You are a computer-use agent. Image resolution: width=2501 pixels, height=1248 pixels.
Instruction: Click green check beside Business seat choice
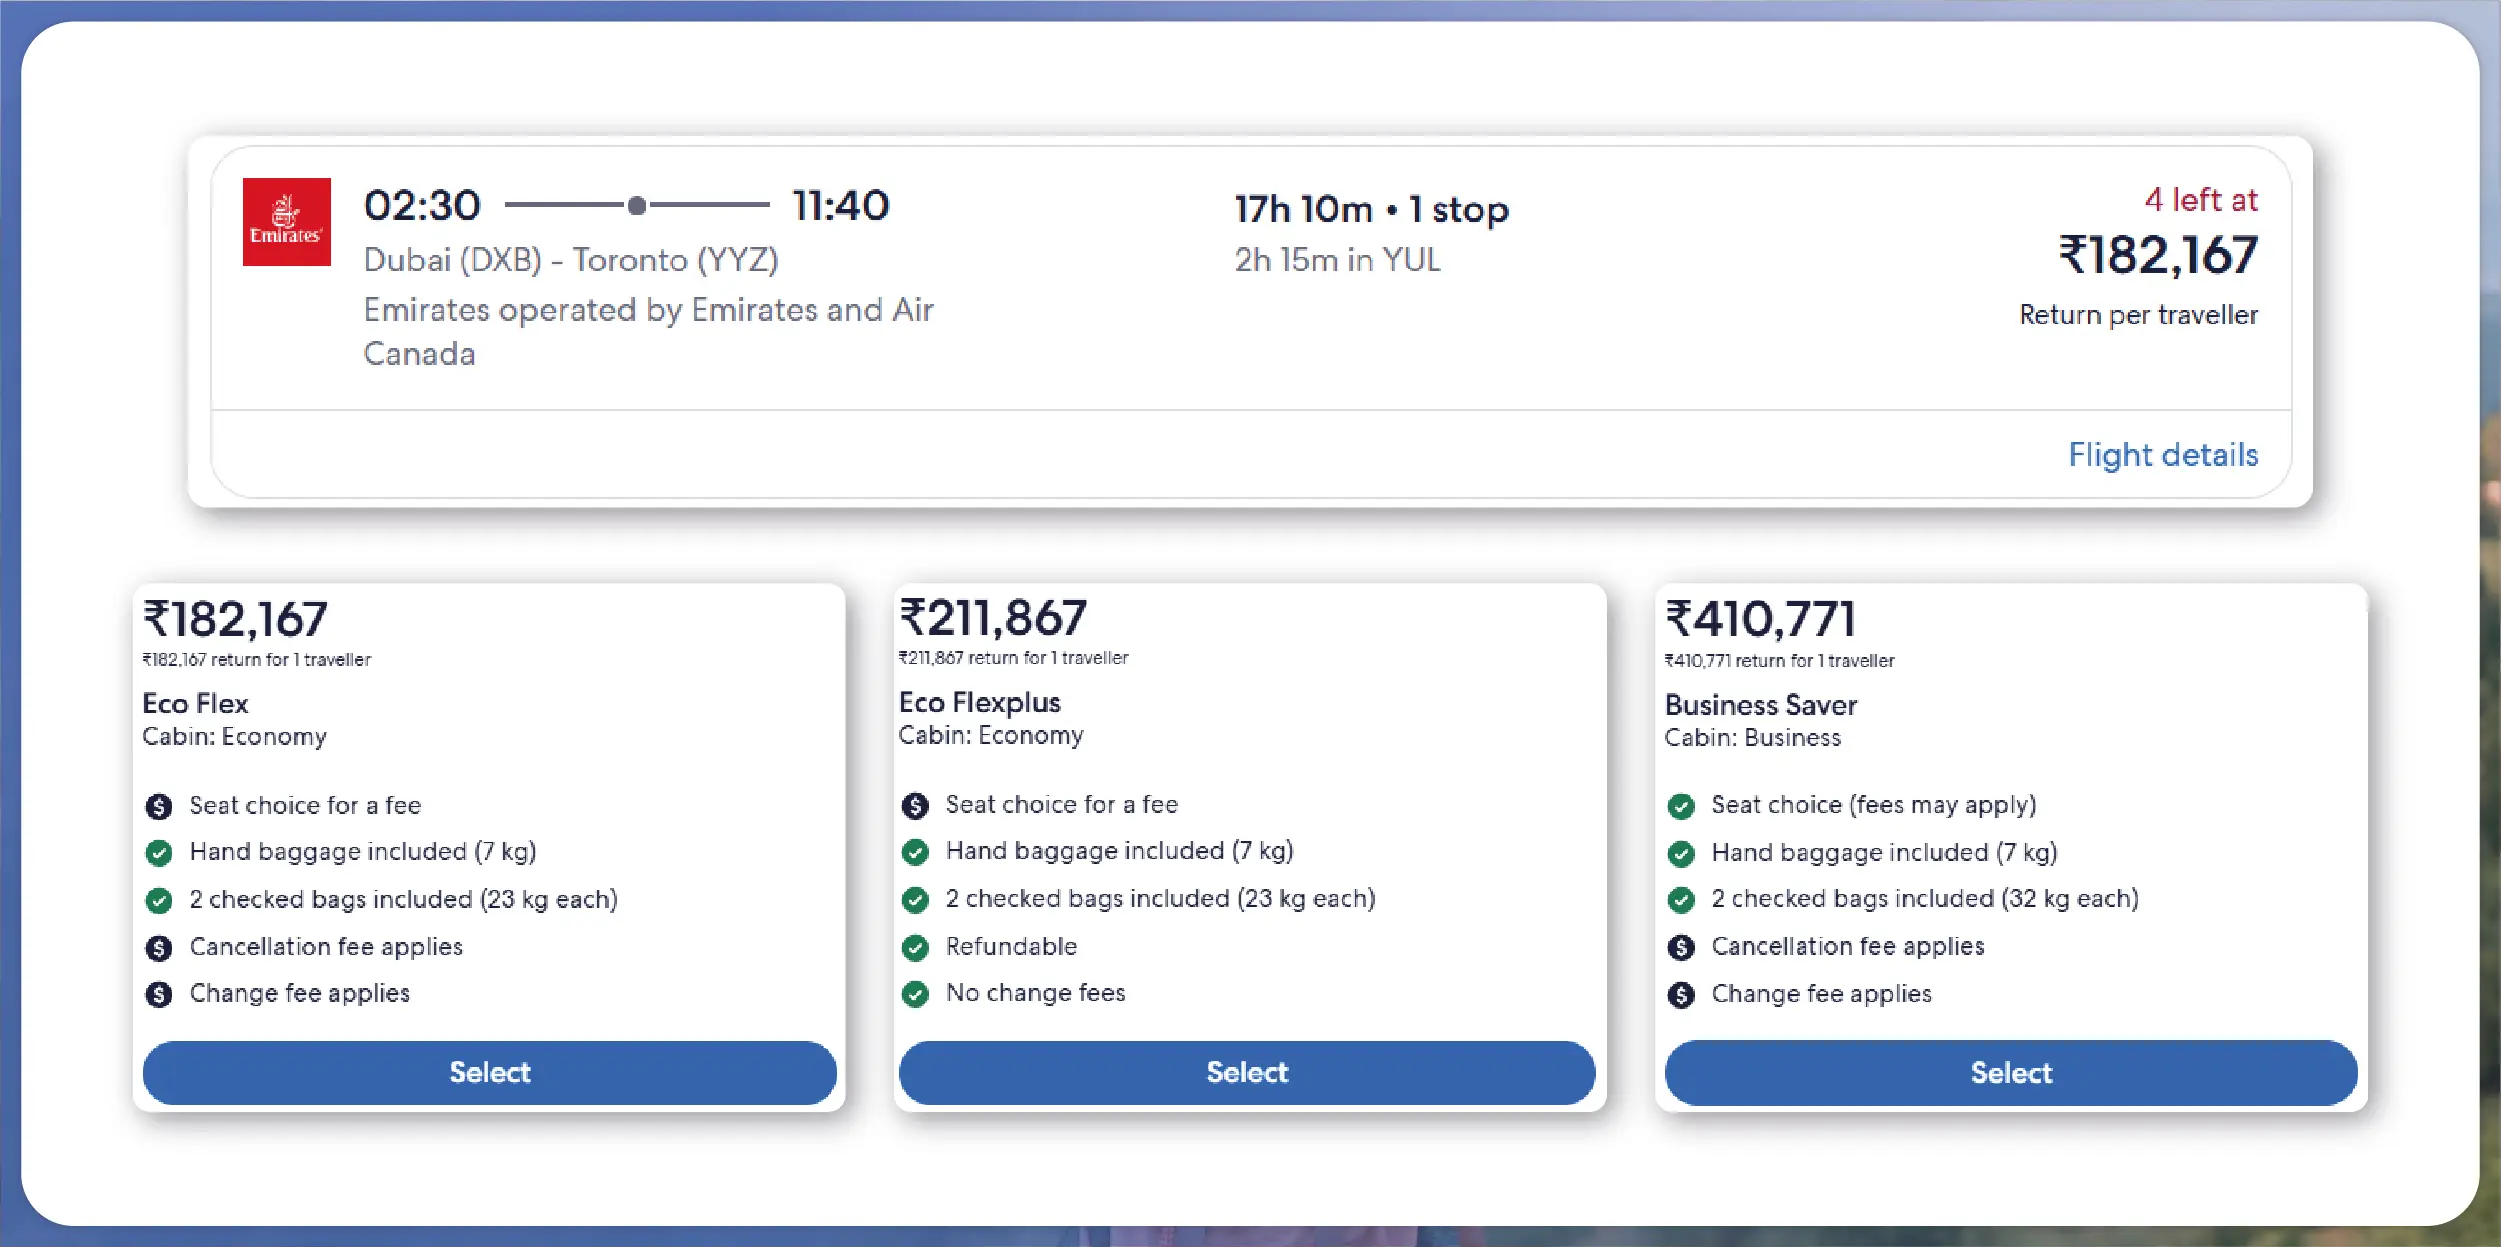1681,806
